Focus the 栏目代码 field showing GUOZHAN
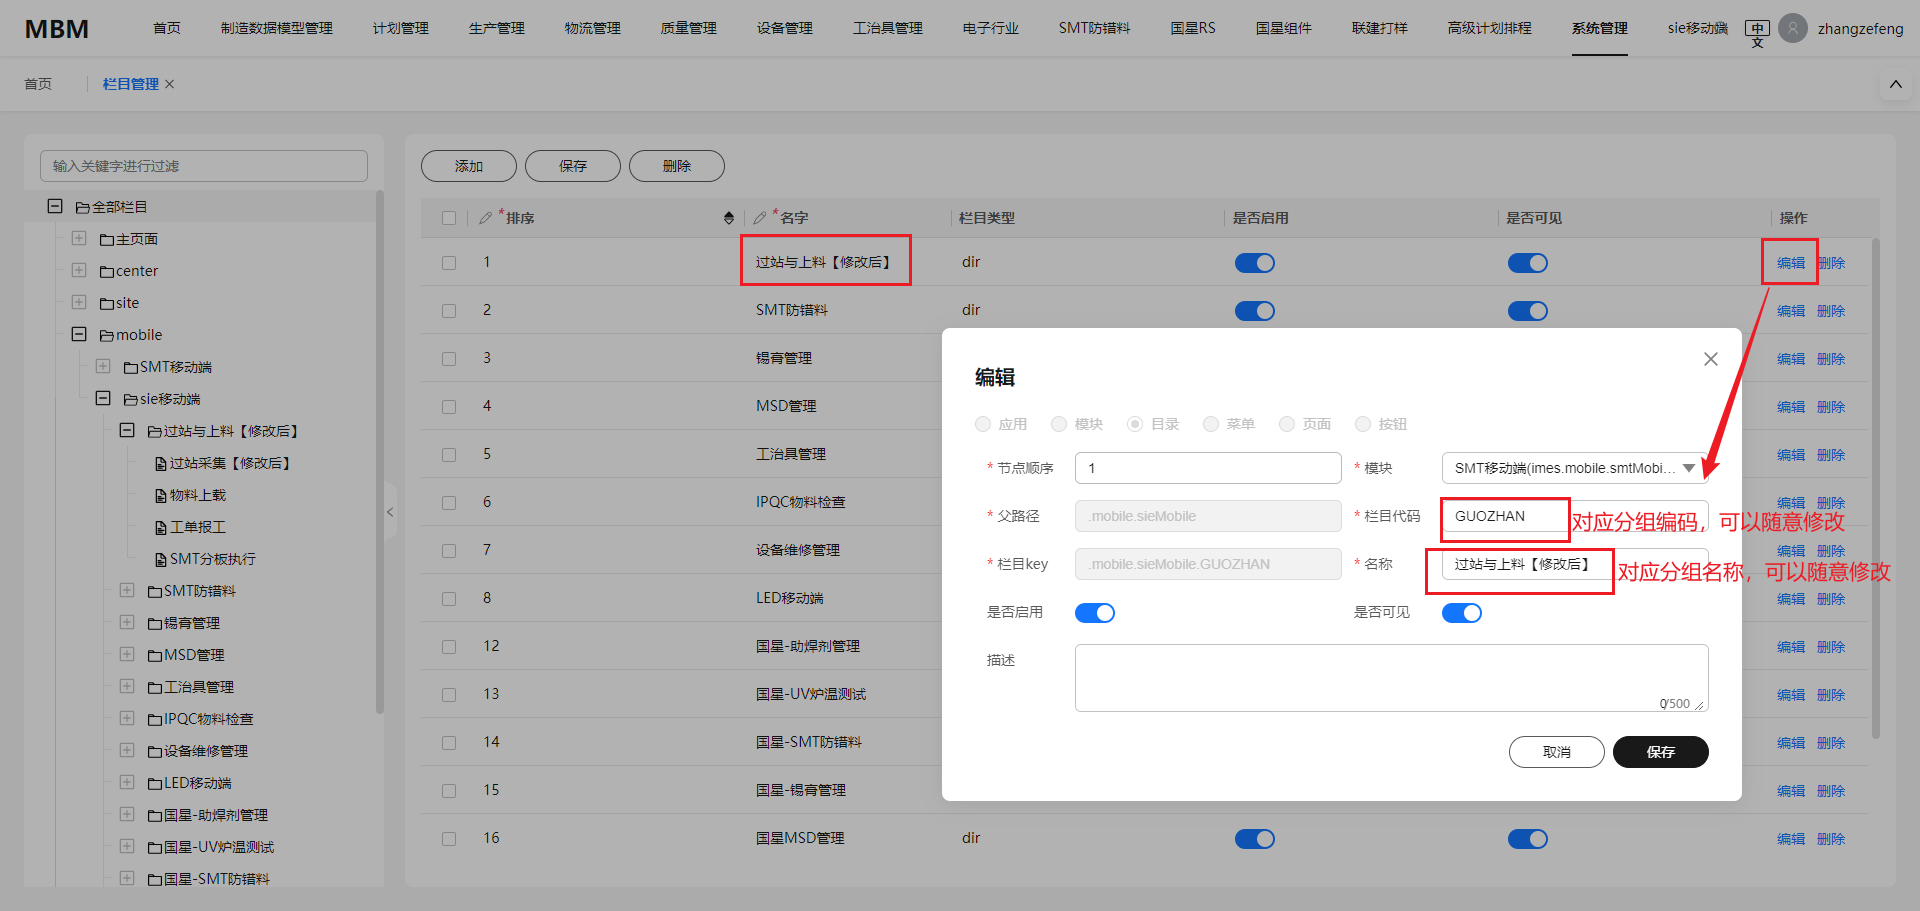 (x=1574, y=516)
